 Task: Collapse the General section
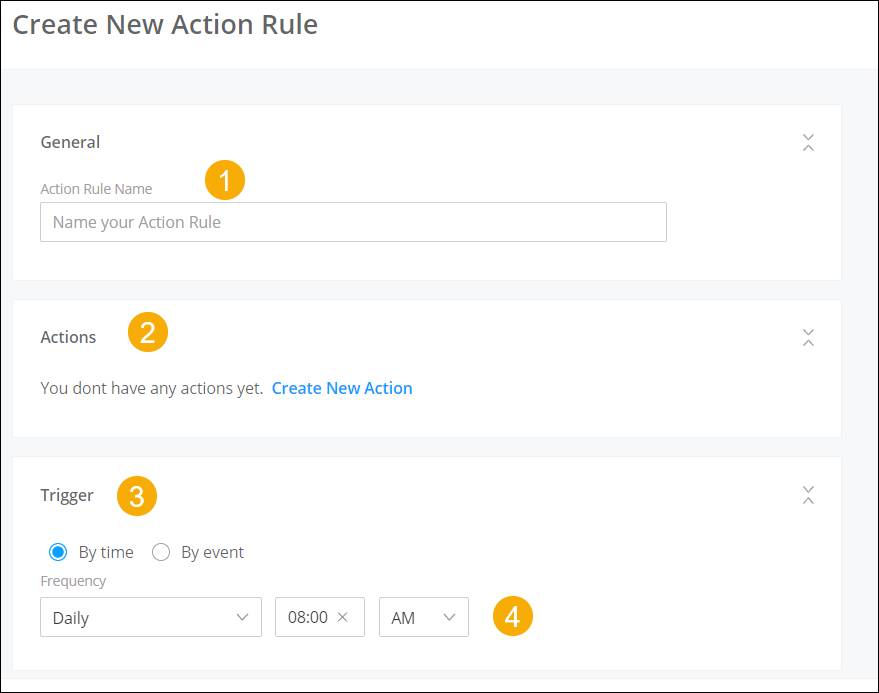(808, 143)
